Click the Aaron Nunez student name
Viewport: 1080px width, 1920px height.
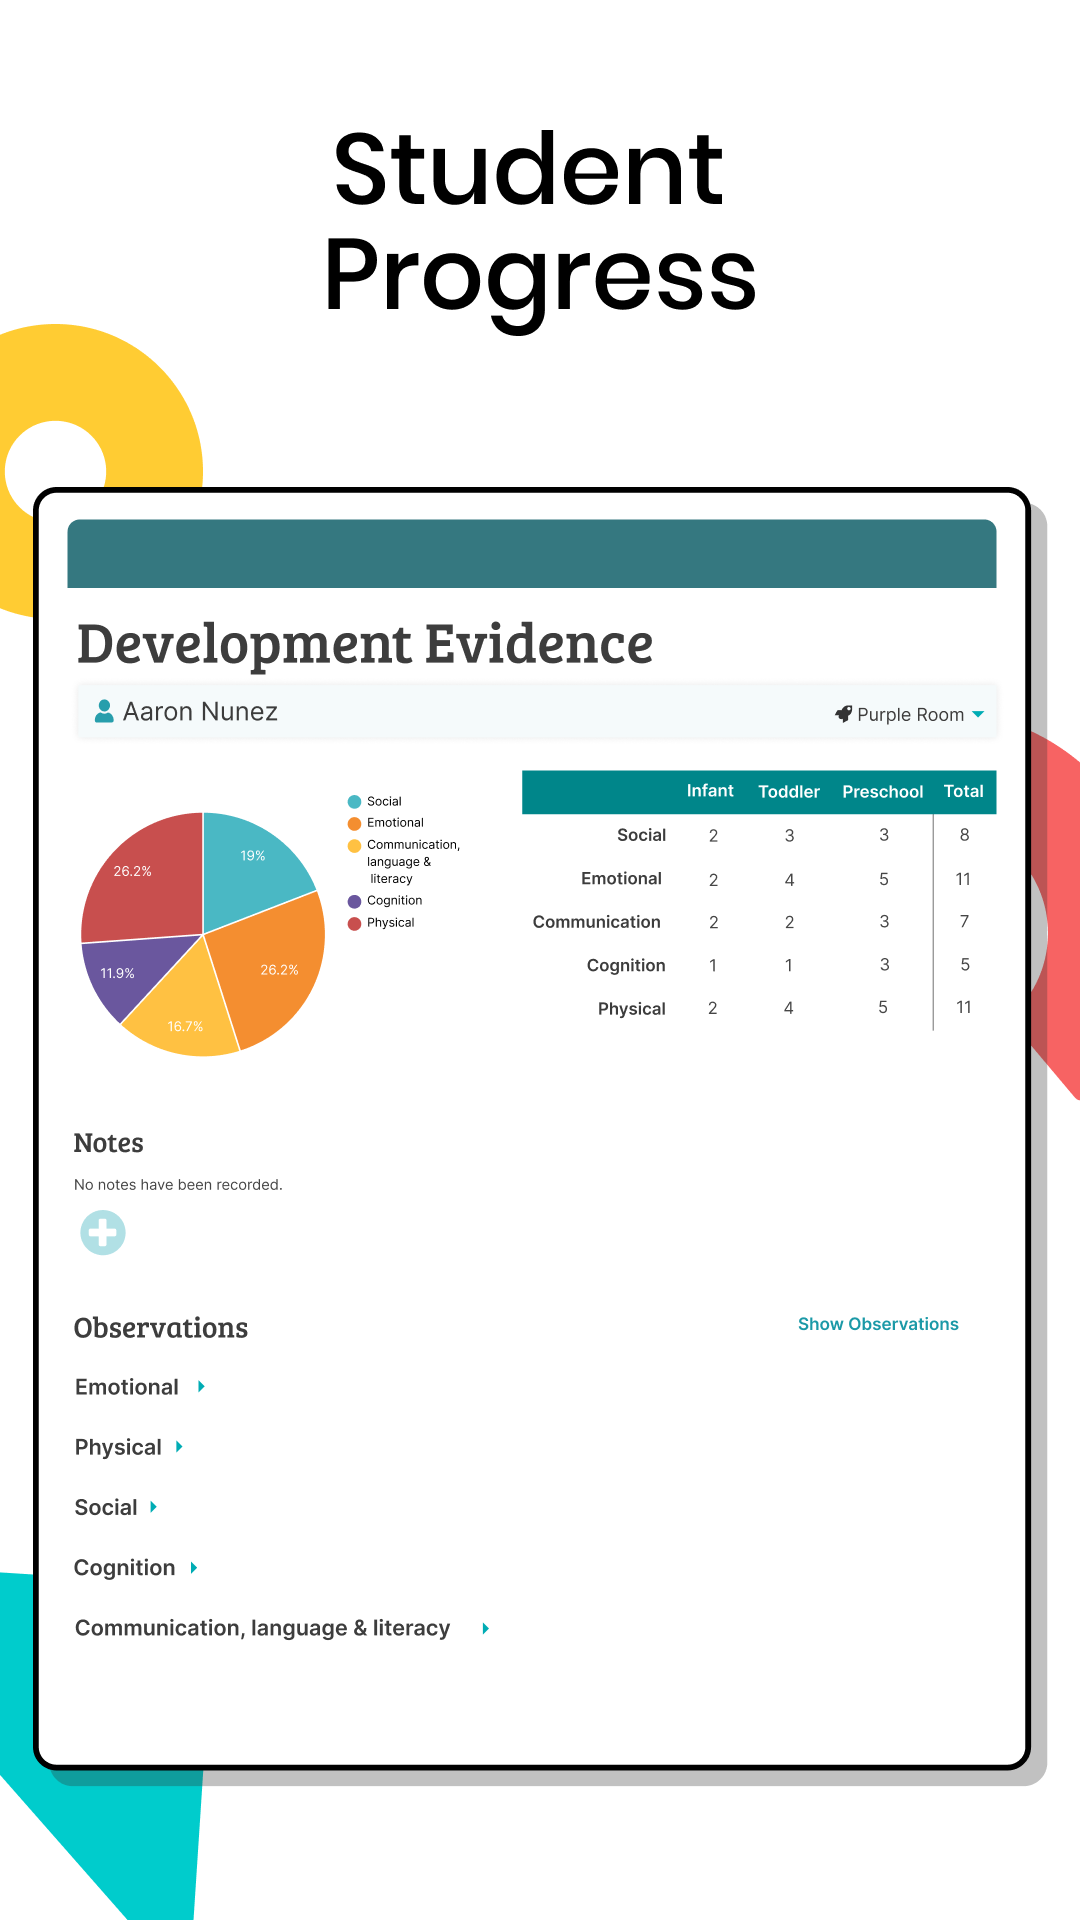pos(200,711)
